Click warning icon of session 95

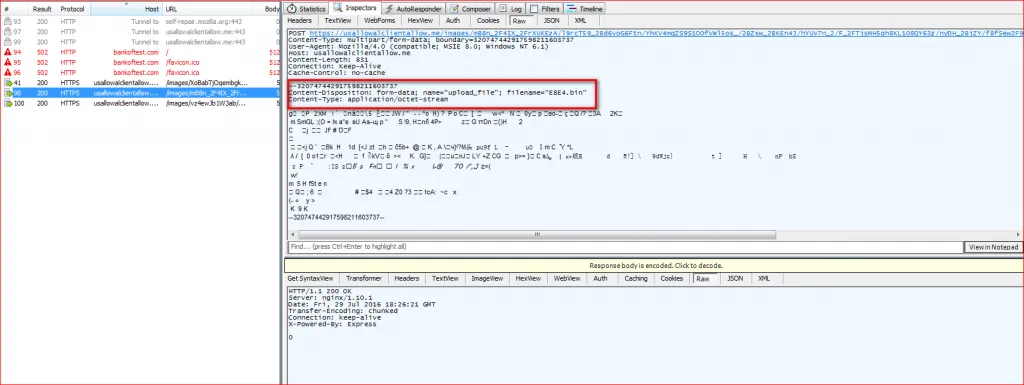pyautogui.click(x=8, y=63)
